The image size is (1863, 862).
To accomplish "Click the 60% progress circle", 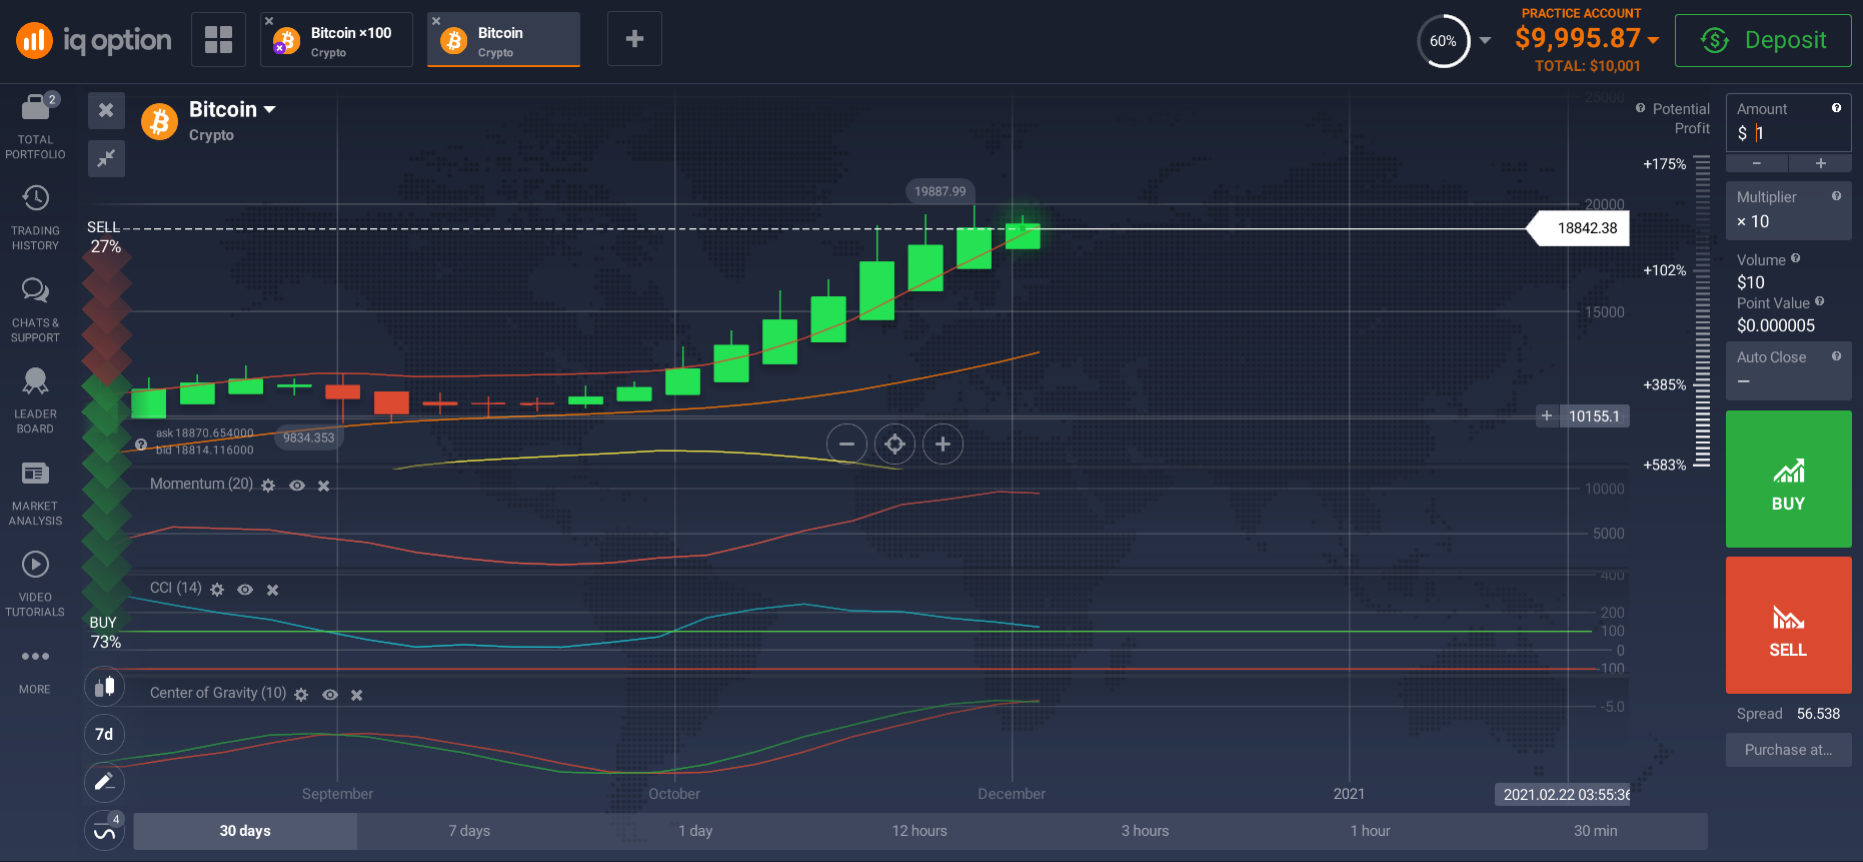I will click(x=1443, y=41).
